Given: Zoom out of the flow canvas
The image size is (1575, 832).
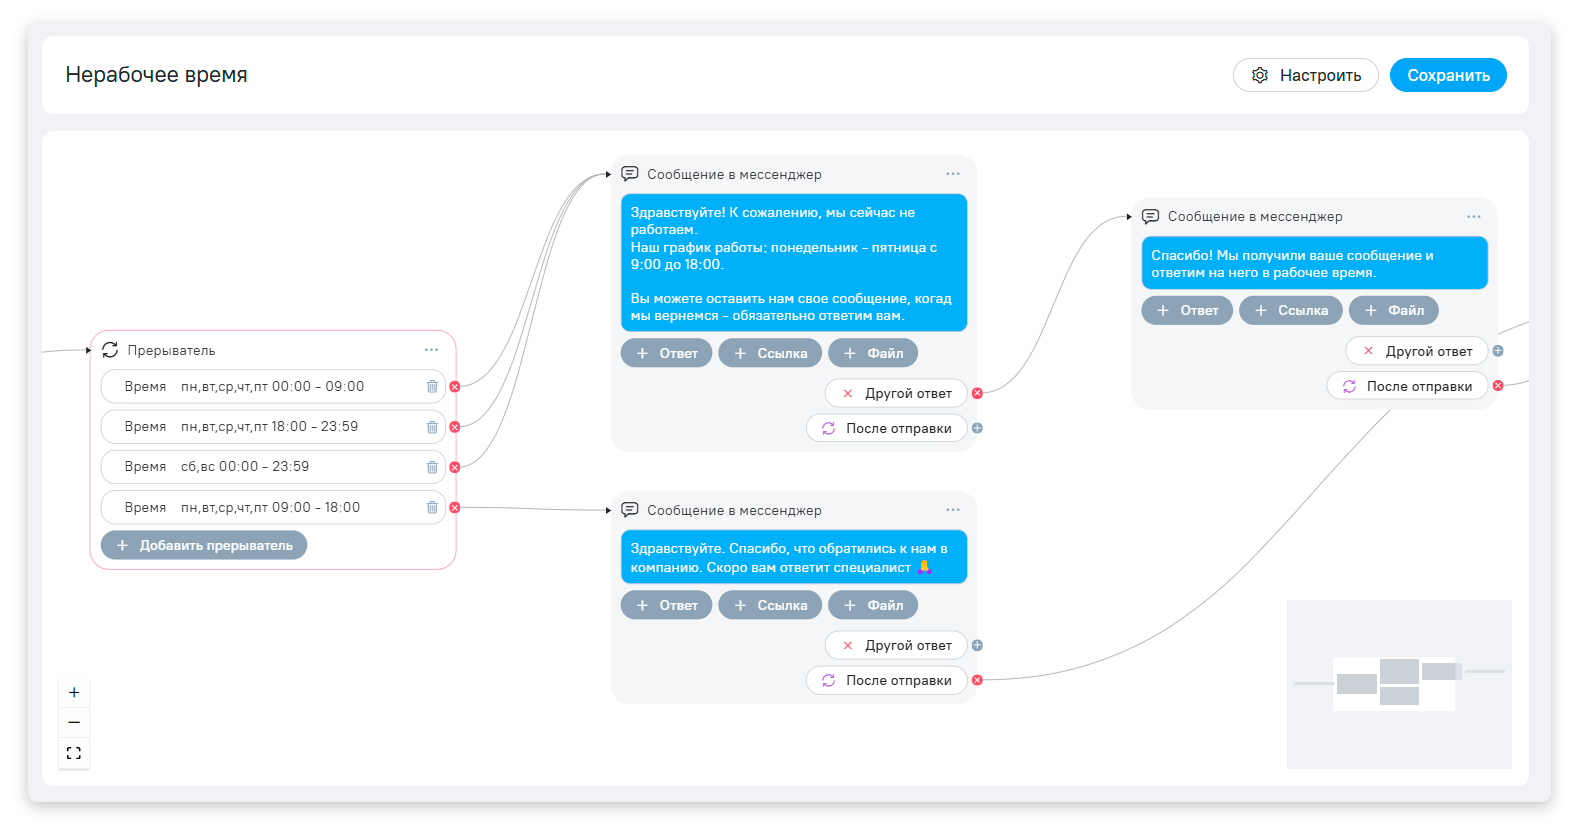Looking at the screenshot, I should coord(74,722).
